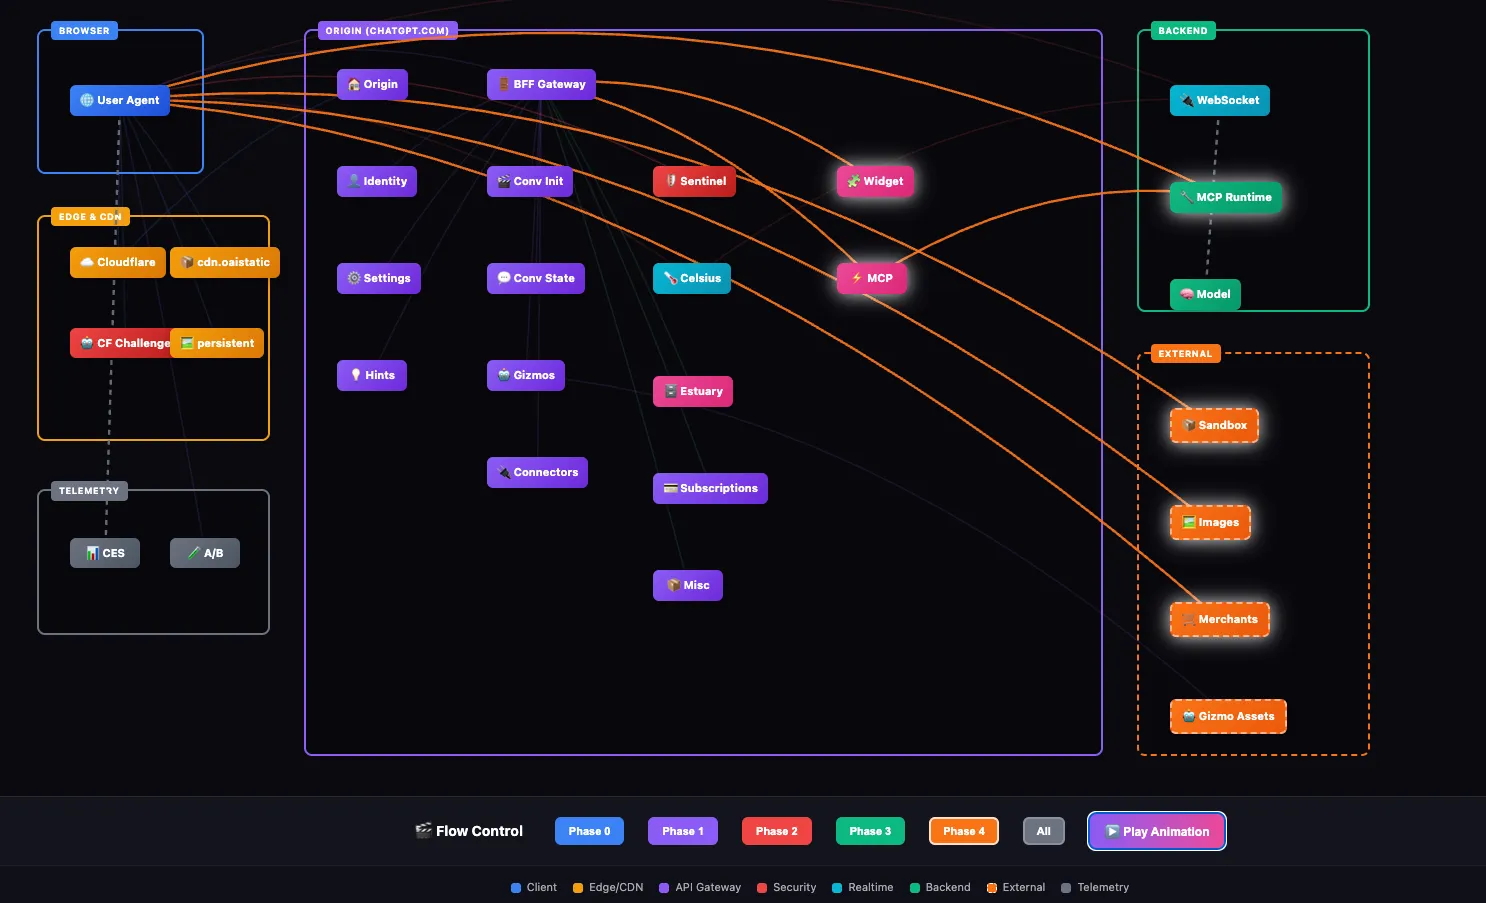Click the ORIGIN (CHATGPT.COM) group label
This screenshot has height=903, width=1486.
387,31
